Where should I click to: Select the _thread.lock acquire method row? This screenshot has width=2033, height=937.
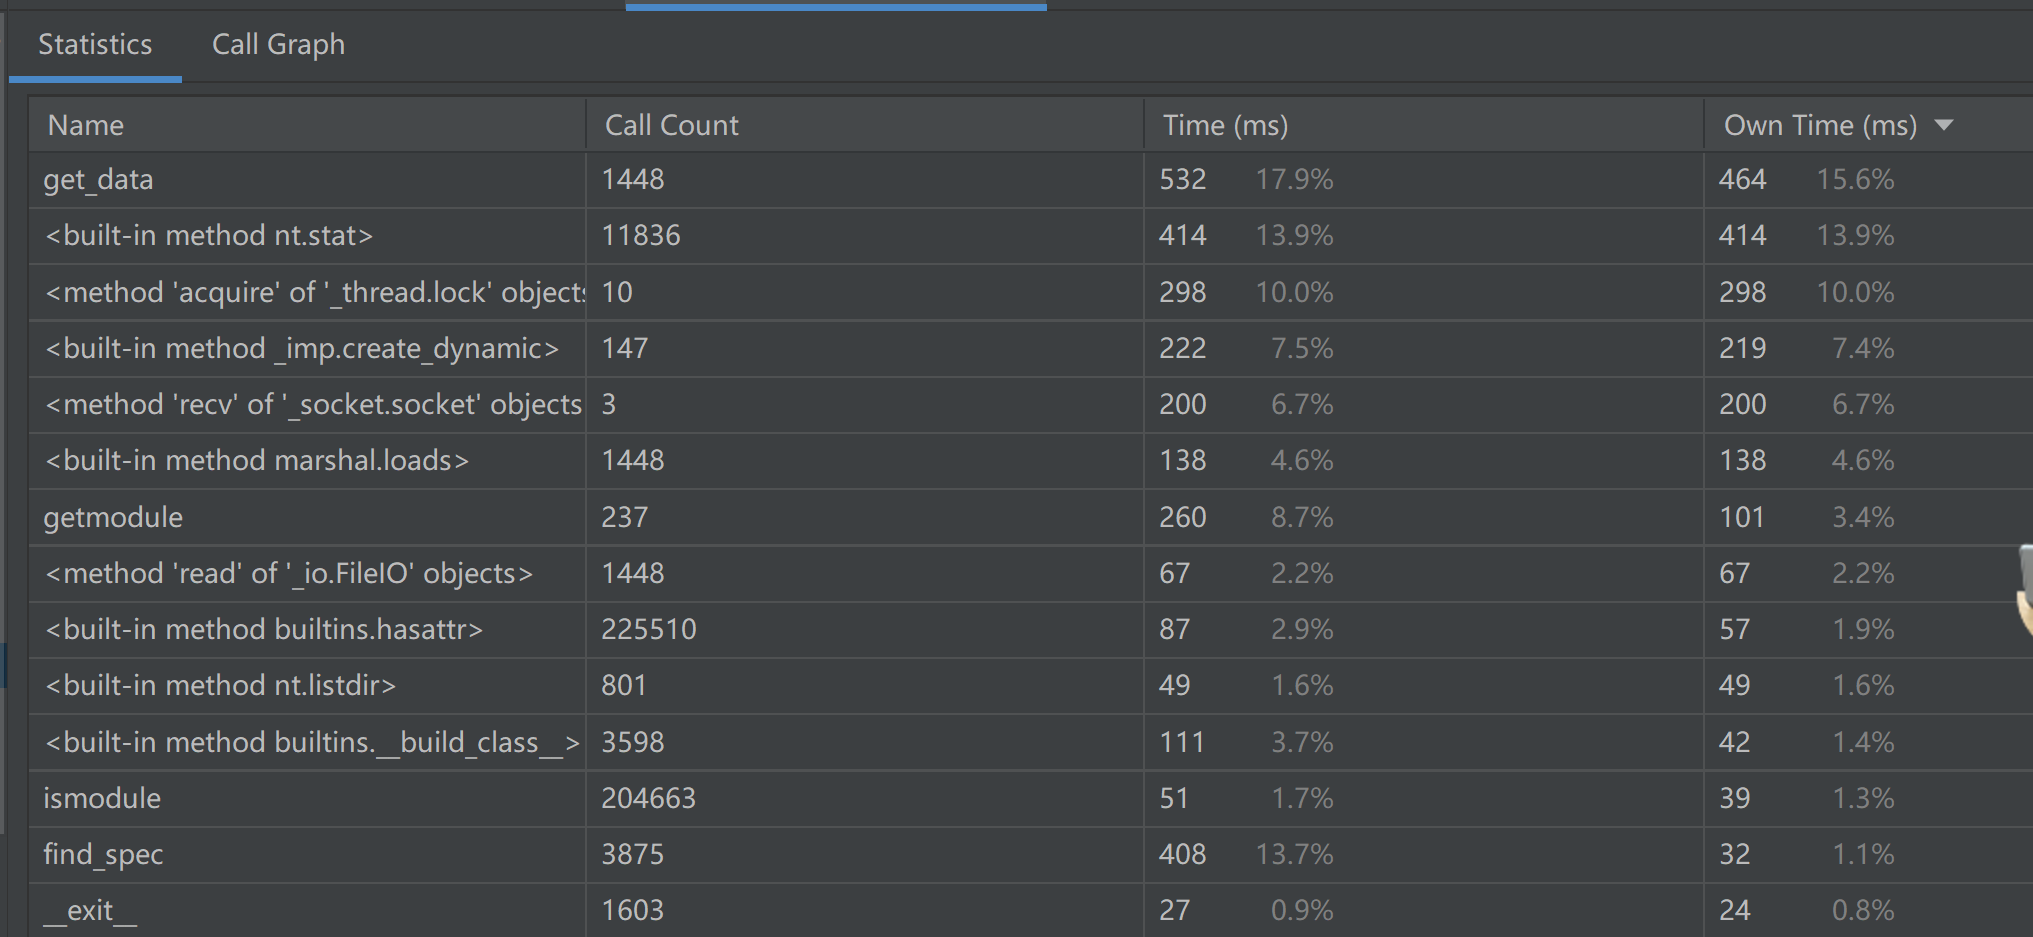tap(310, 292)
